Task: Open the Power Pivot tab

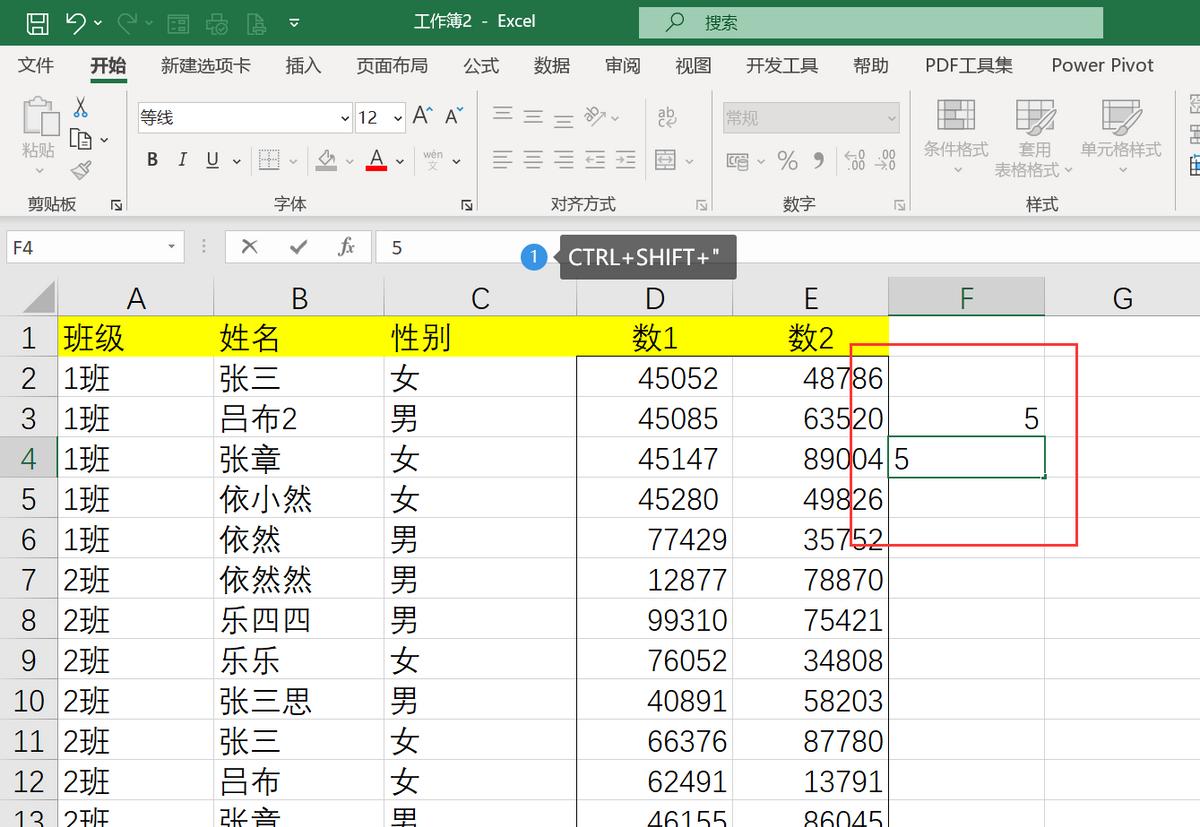Action: click(x=1102, y=65)
